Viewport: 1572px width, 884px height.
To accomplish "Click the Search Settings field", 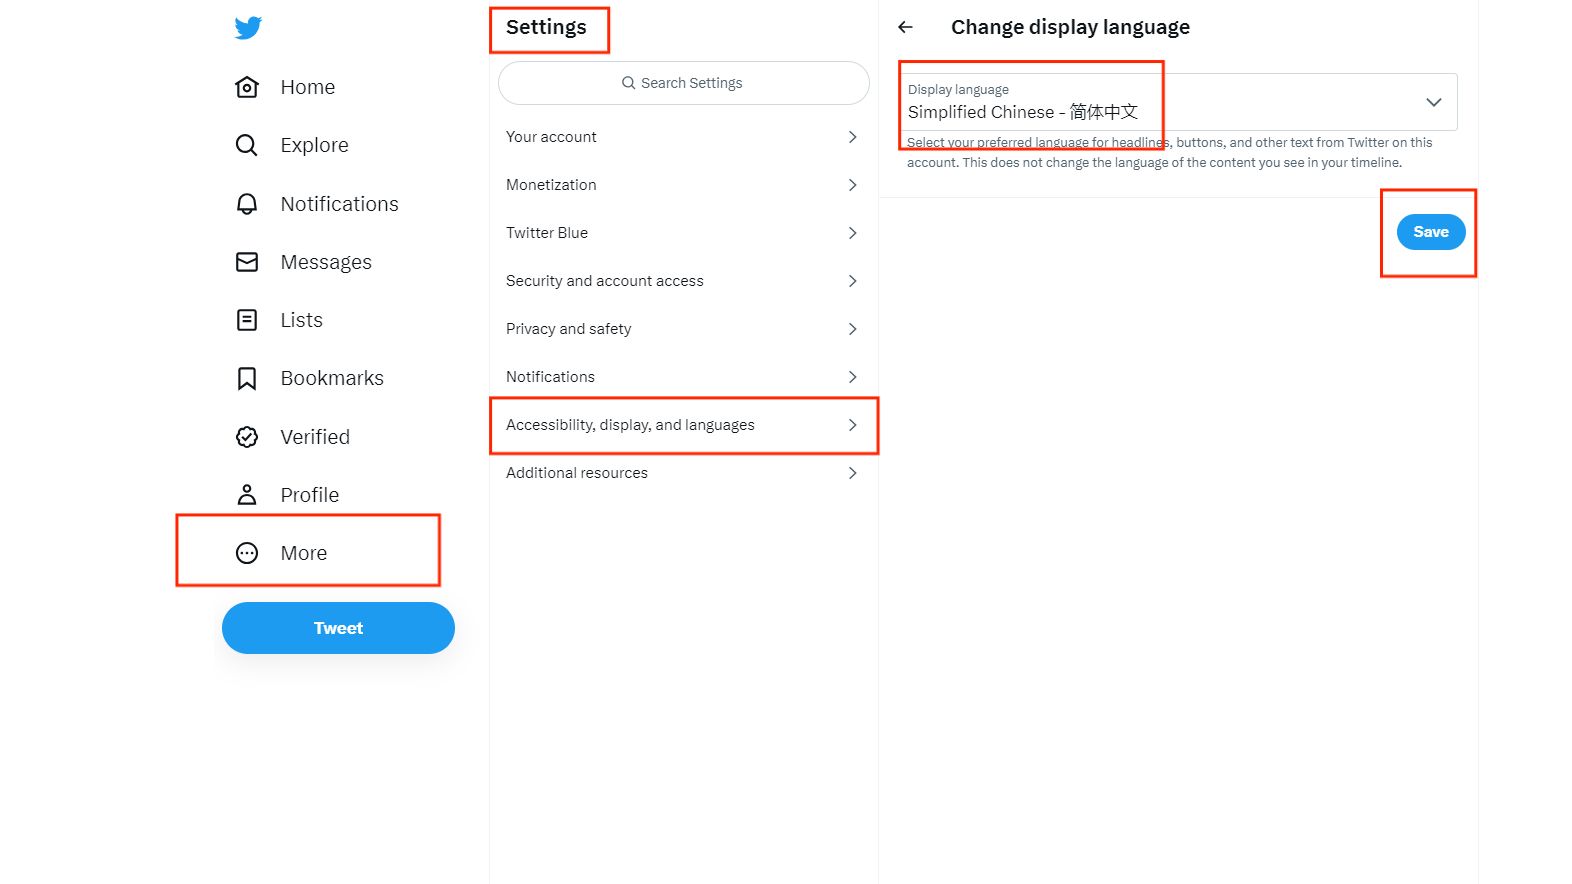I will coord(684,83).
